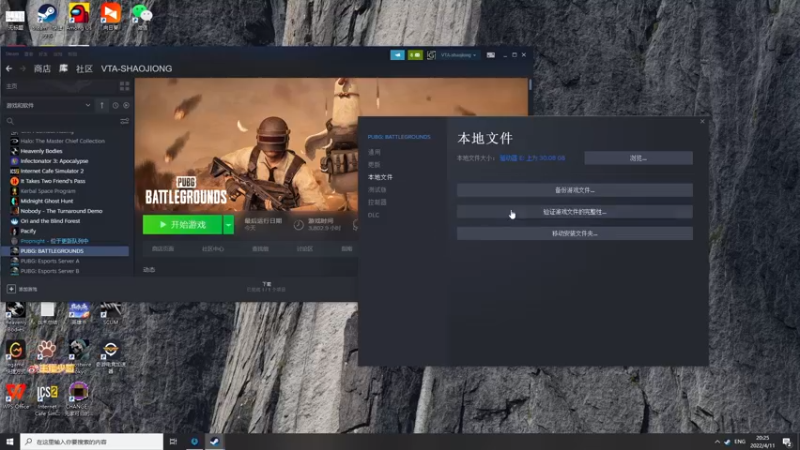Image resolution: width=800 pixels, height=450 pixels.
Task: Close the properties dialog with the X
Action: point(702,121)
